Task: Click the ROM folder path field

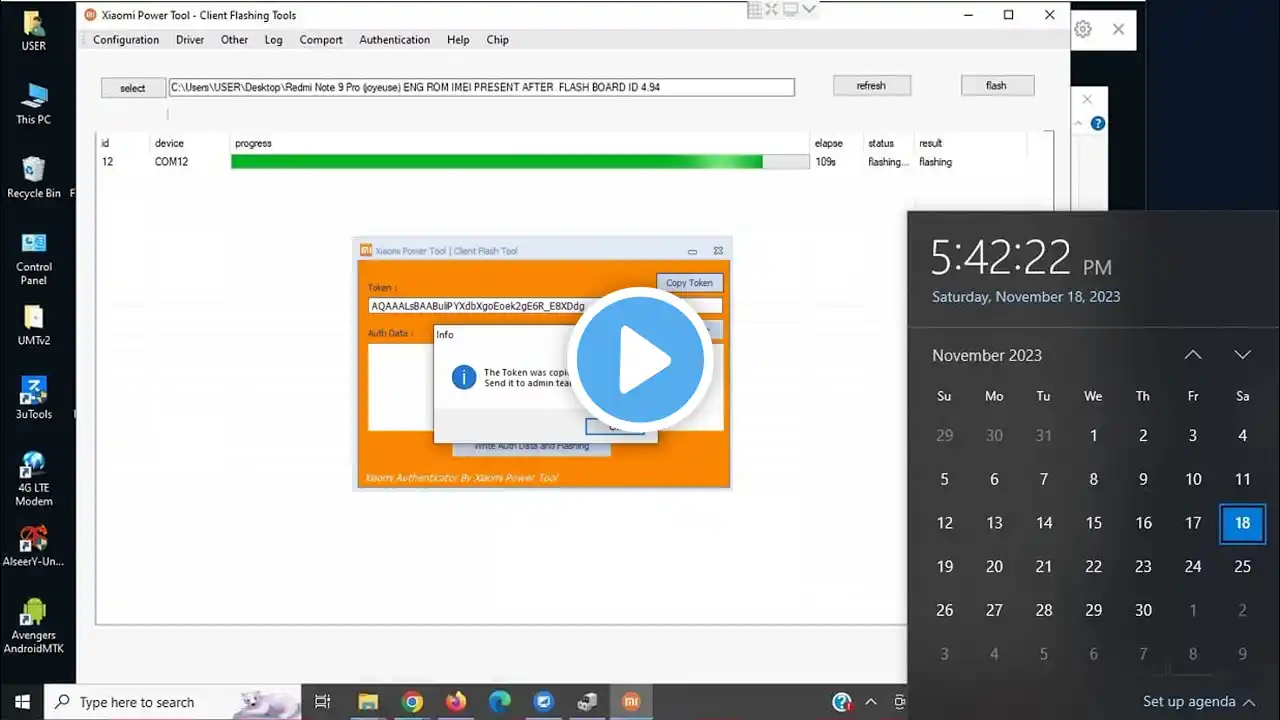Action: 481,87
